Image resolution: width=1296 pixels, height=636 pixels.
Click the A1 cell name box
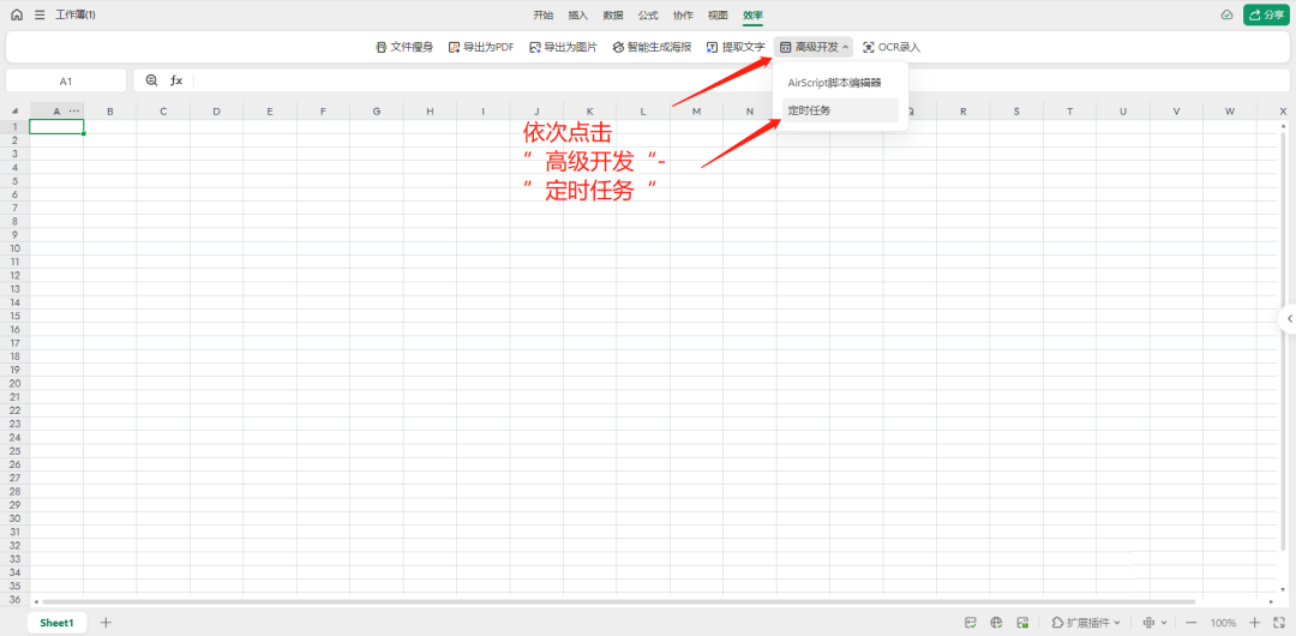(x=66, y=81)
